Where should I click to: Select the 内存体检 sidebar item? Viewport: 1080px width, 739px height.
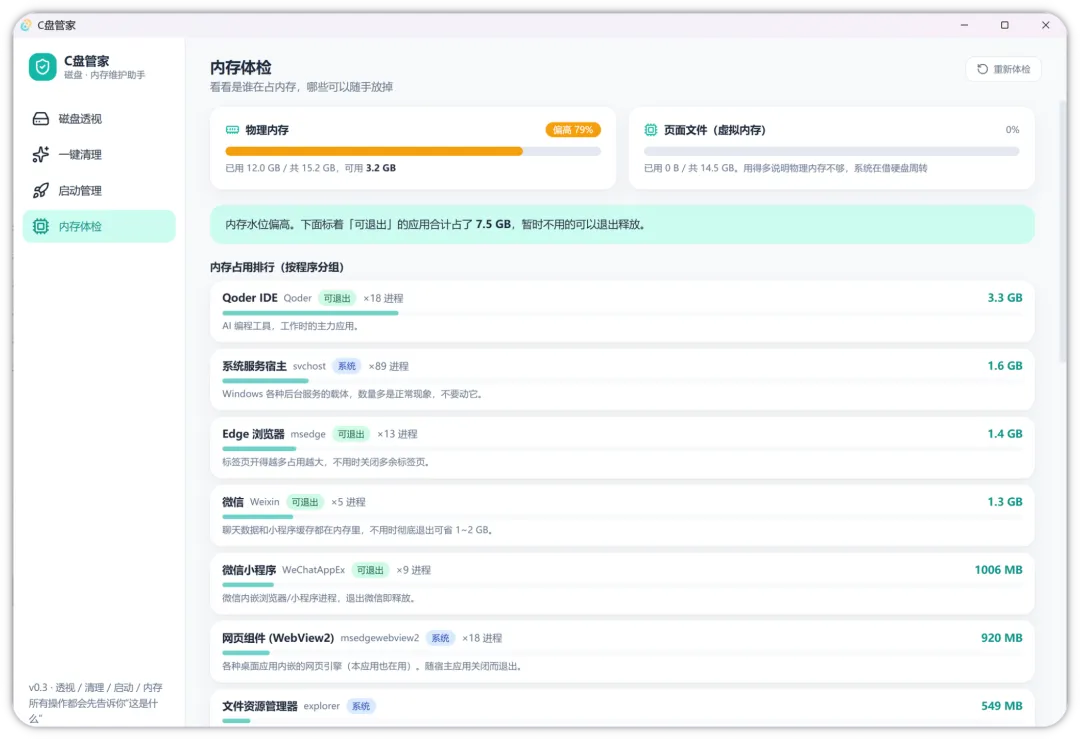pos(99,226)
